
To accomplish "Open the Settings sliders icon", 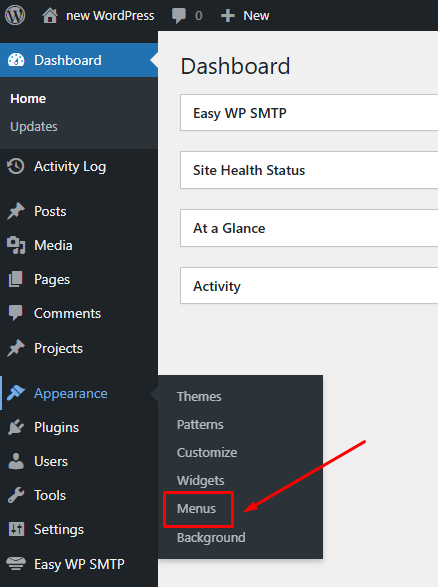I will 16,529.
